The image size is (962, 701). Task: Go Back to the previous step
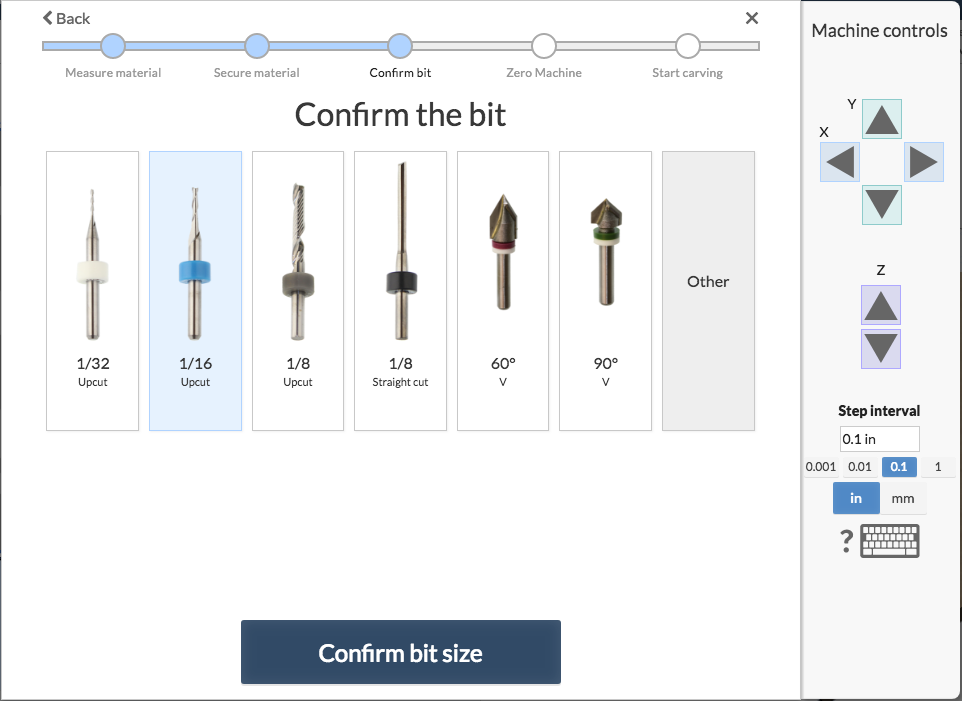66,18
